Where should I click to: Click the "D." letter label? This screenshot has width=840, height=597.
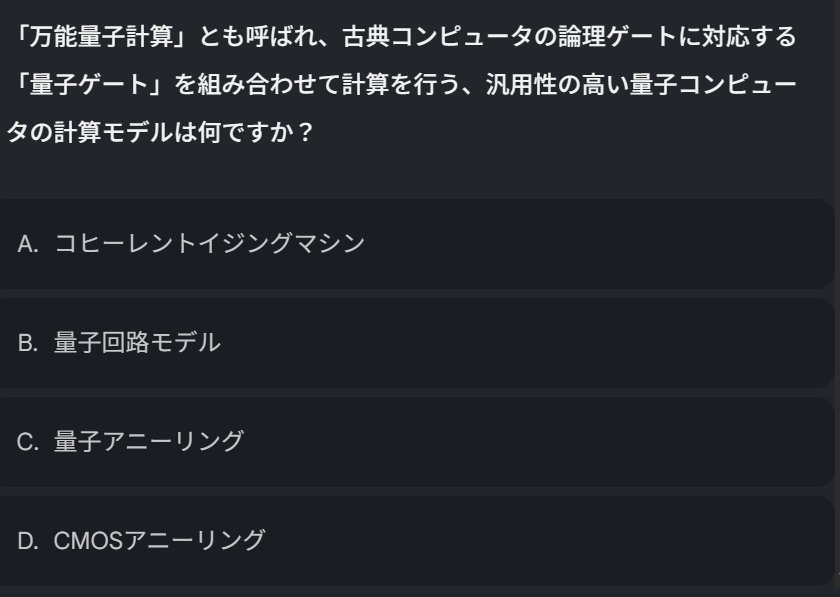tap(28, 540)
